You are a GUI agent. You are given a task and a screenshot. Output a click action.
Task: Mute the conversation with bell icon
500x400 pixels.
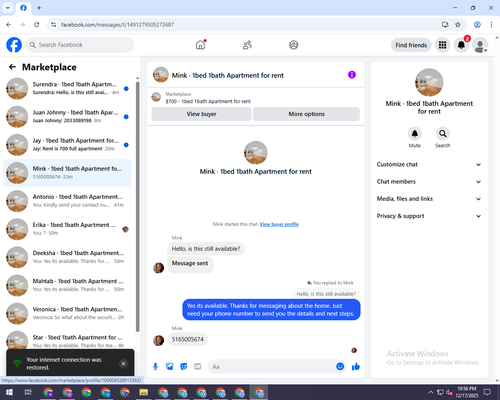pyautogui.click(x=415, y=134)
